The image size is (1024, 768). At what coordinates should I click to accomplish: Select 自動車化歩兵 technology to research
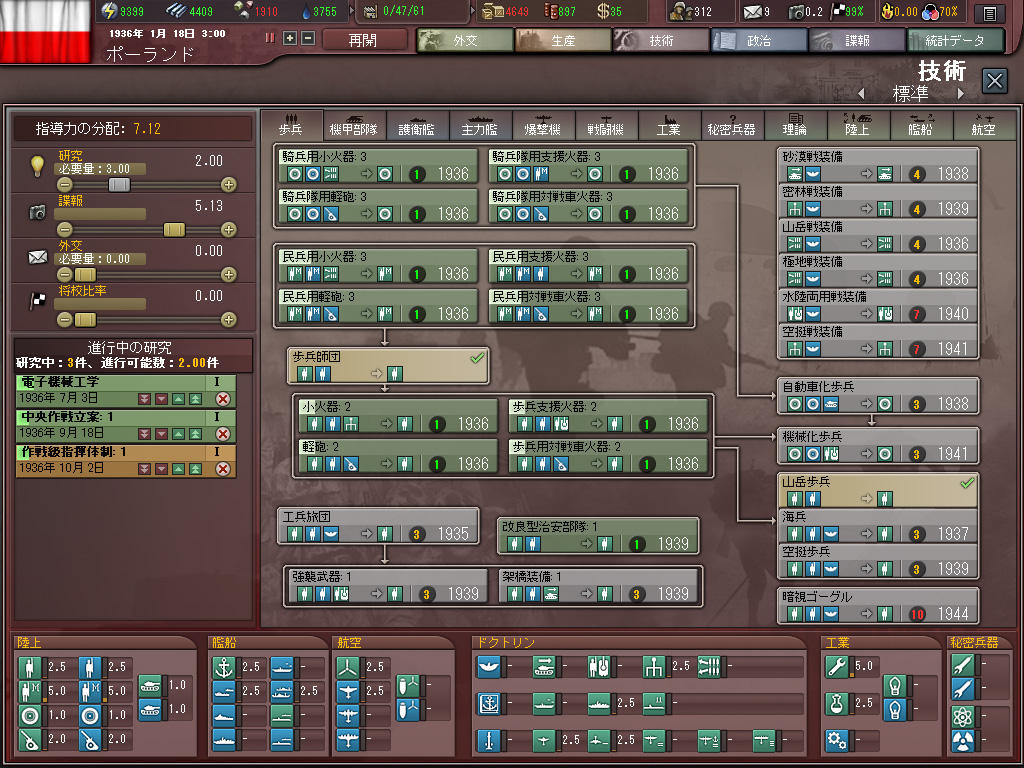877,396
